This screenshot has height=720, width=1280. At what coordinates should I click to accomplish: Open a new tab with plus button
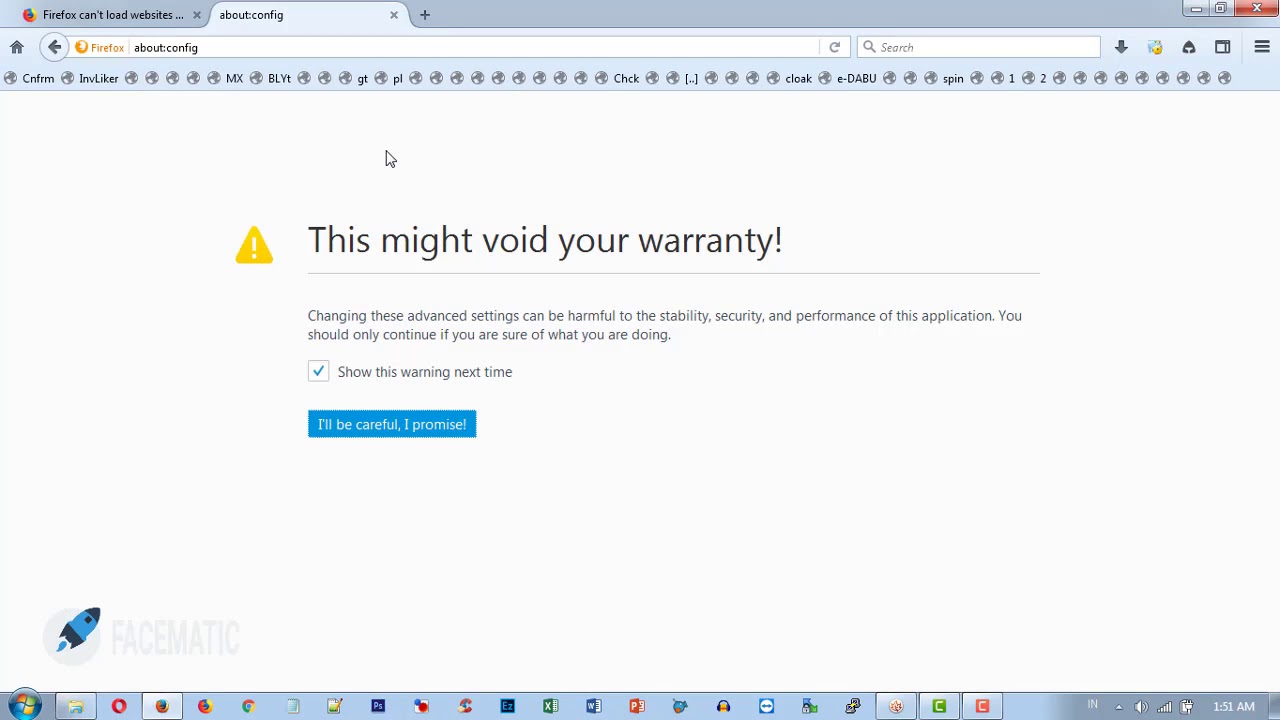coord(425,15)
